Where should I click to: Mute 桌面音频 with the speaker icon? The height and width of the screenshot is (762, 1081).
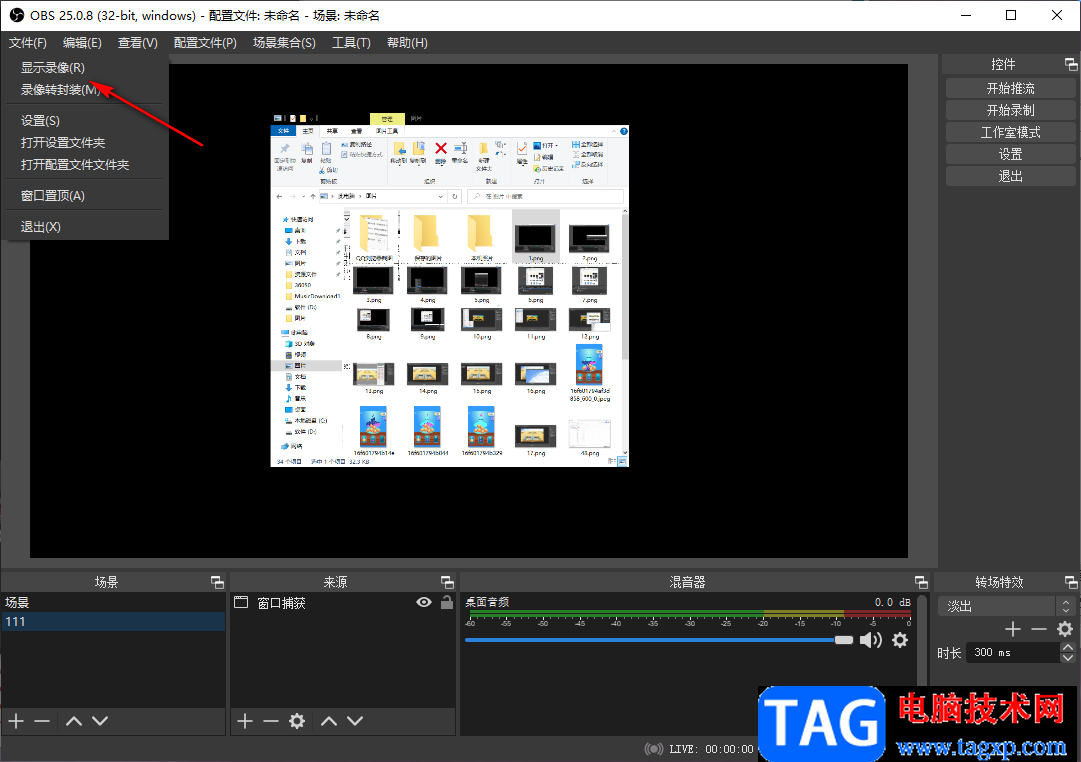pos(871,640)
